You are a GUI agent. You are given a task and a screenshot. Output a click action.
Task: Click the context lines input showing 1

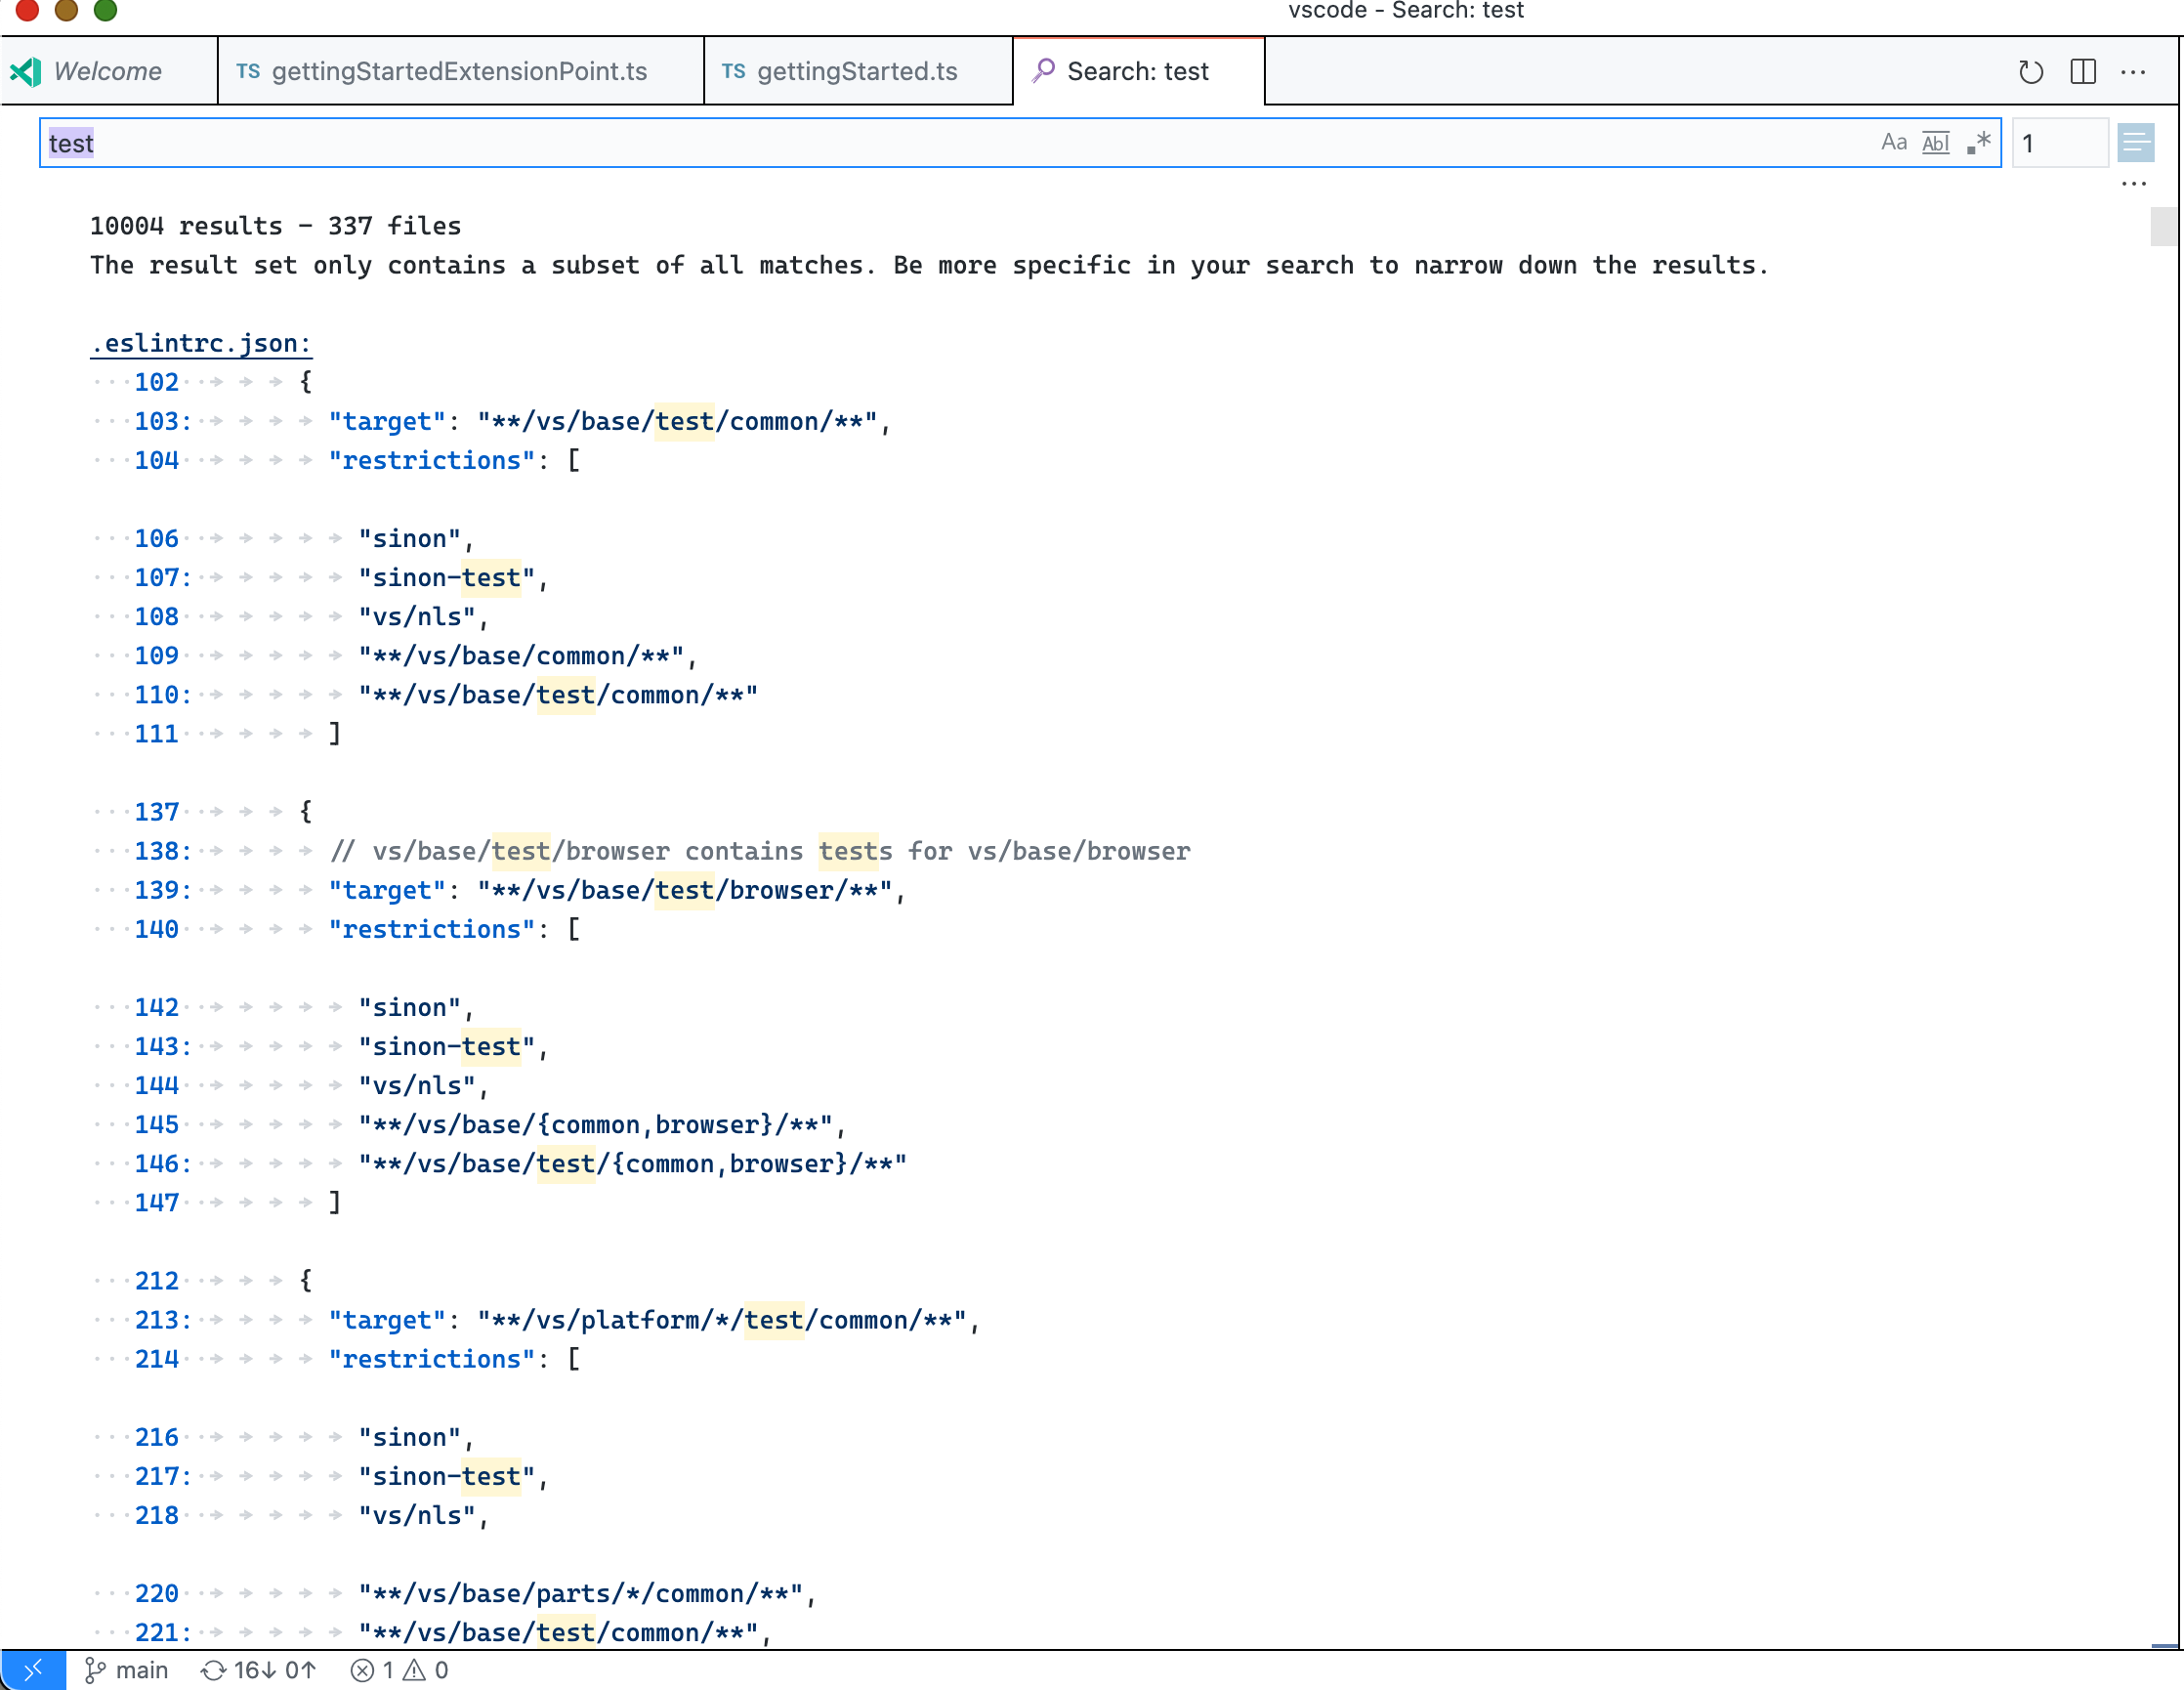coord(2059,143)
